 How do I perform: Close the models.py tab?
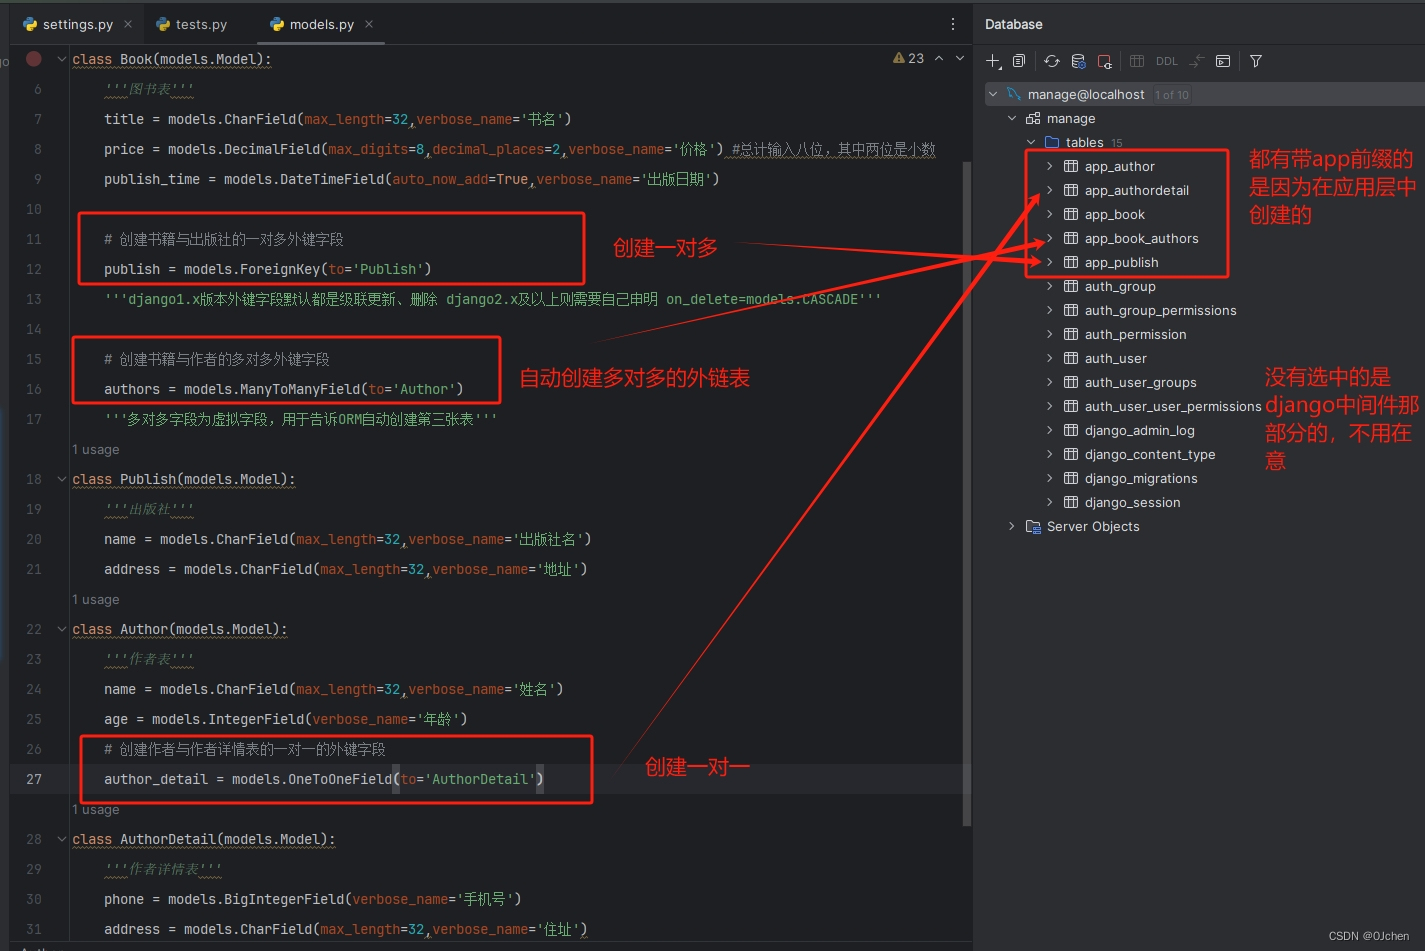[369, 24]
